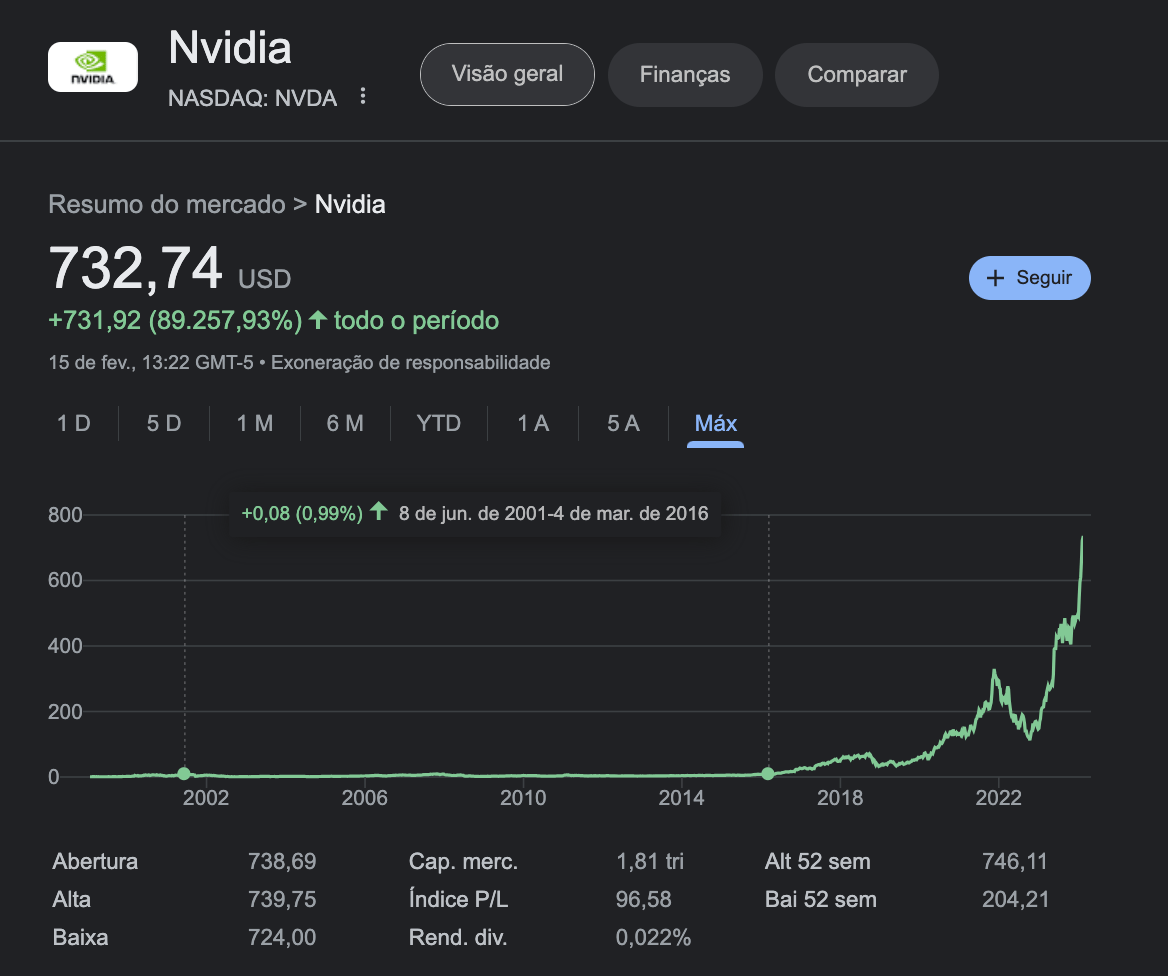Select the 1 D time range
The image size is (1168, 976).
(74, 423)
